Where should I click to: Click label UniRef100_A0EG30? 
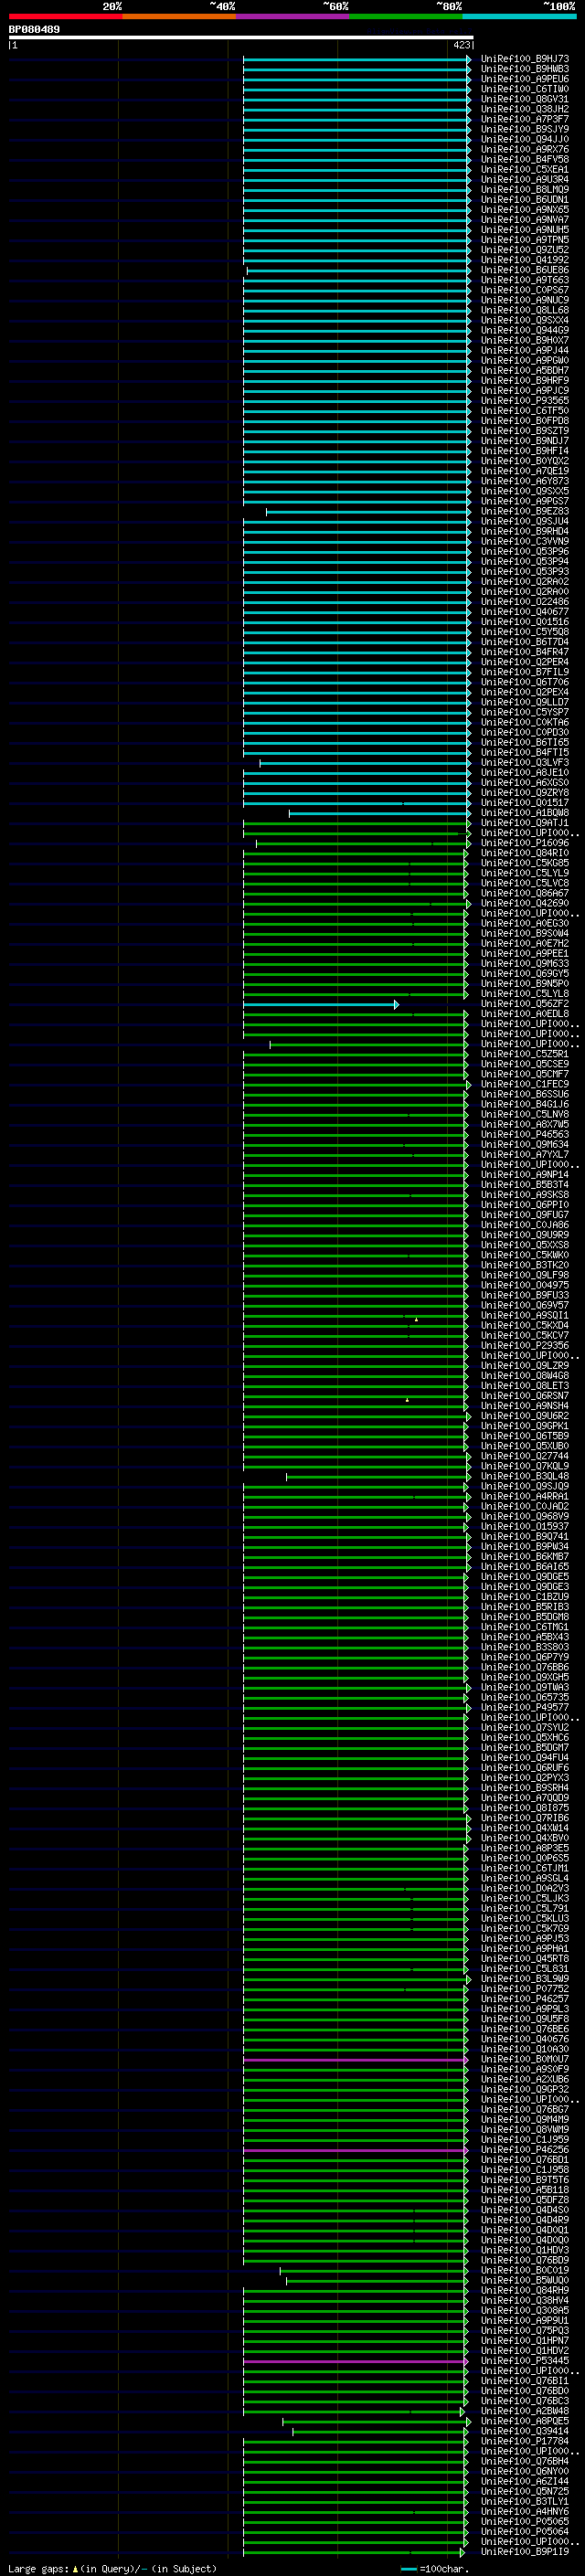pyautogui.click(x=524, y=923)
